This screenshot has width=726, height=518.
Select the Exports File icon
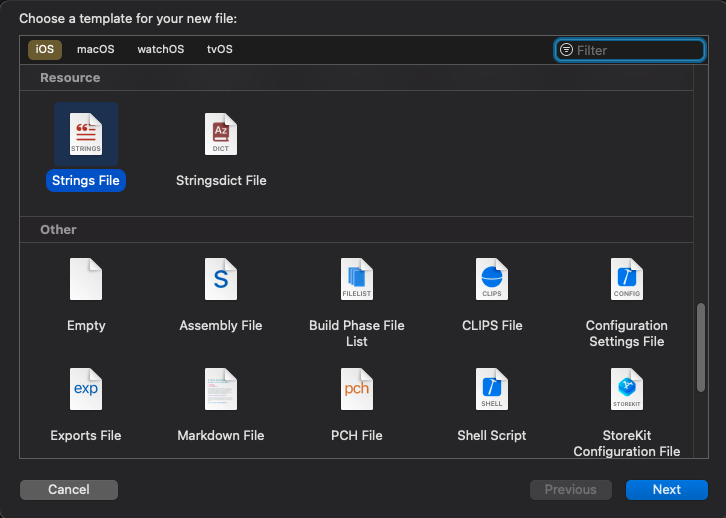tap(86, 389)
